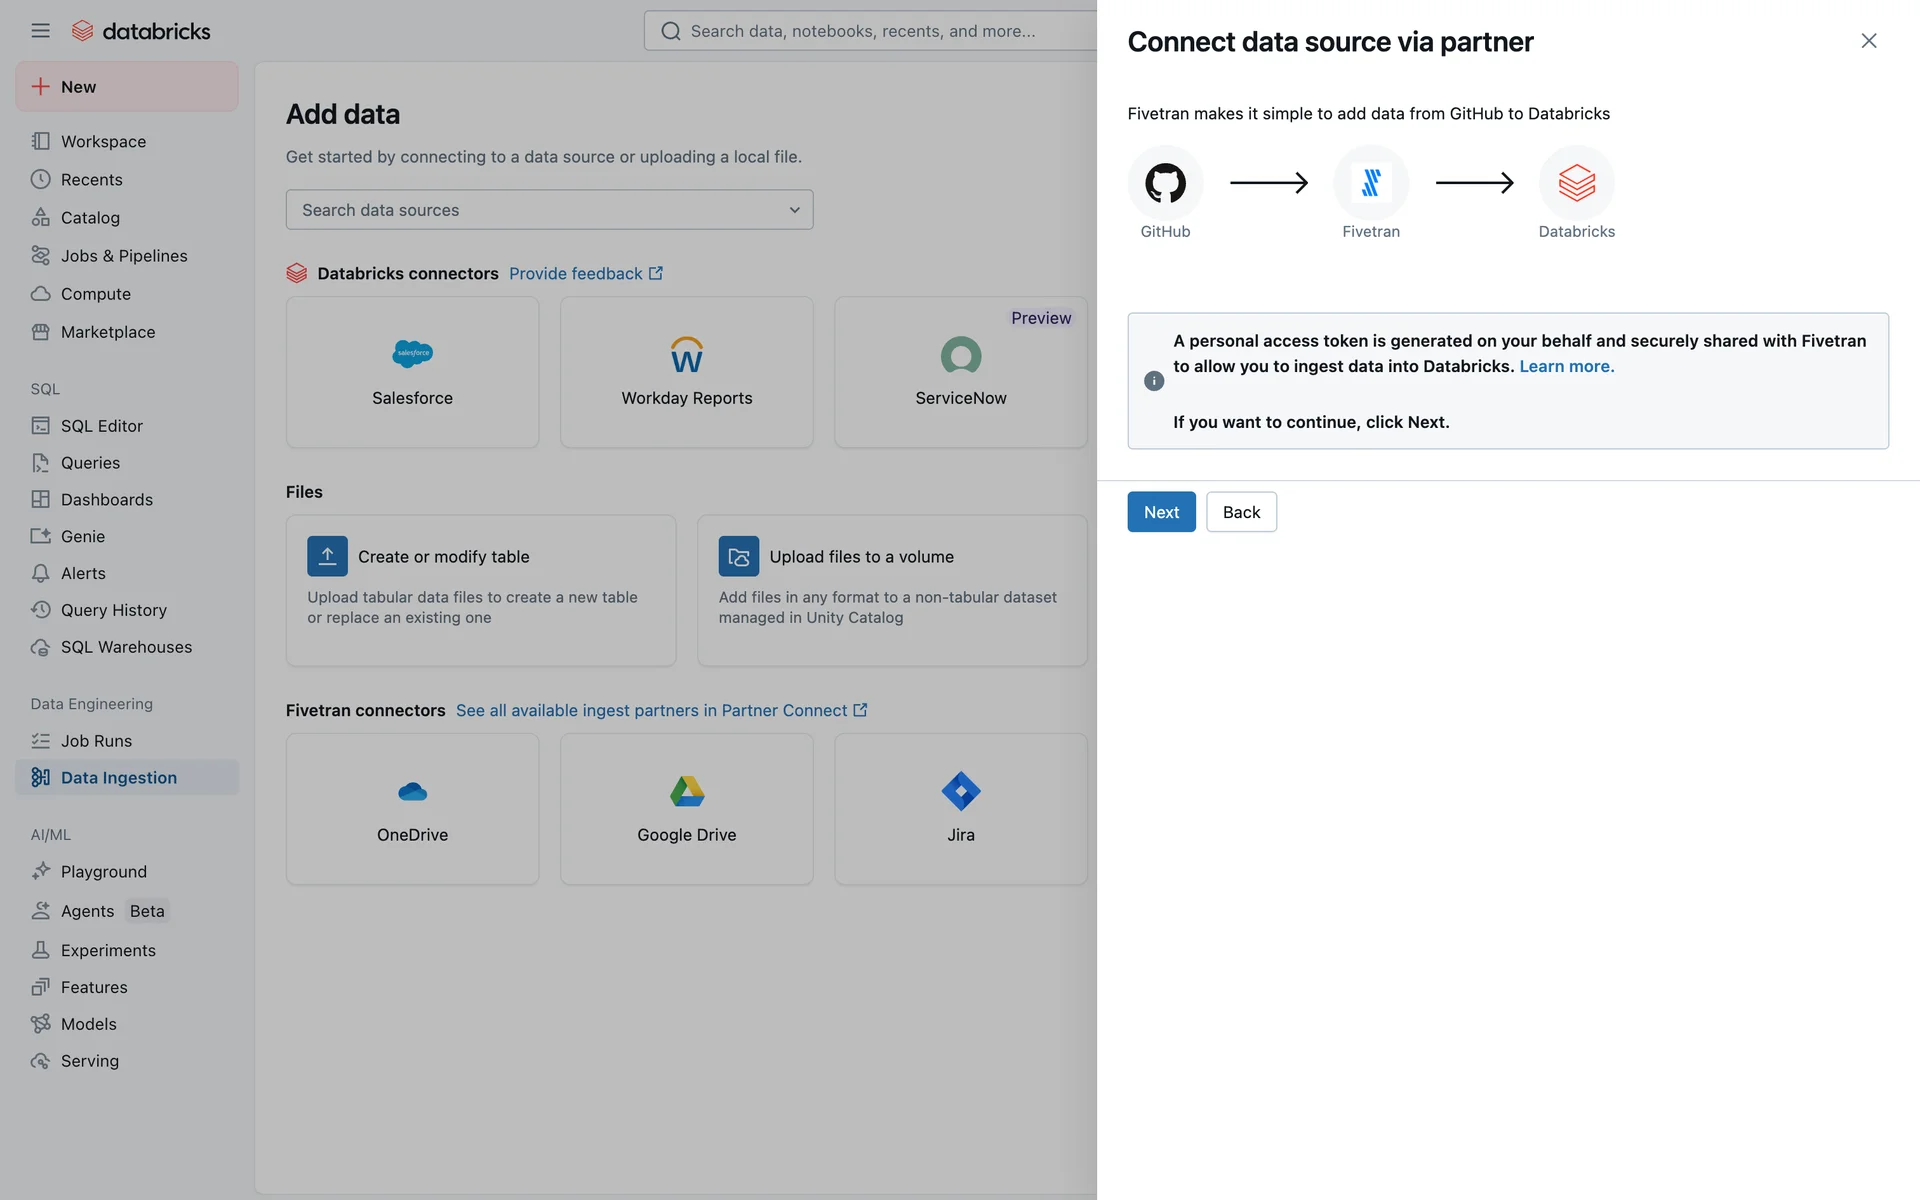Click the info icon in token notice
The height and width of the screenshot is (1200, 1920).
click(x=1153, y=381)
